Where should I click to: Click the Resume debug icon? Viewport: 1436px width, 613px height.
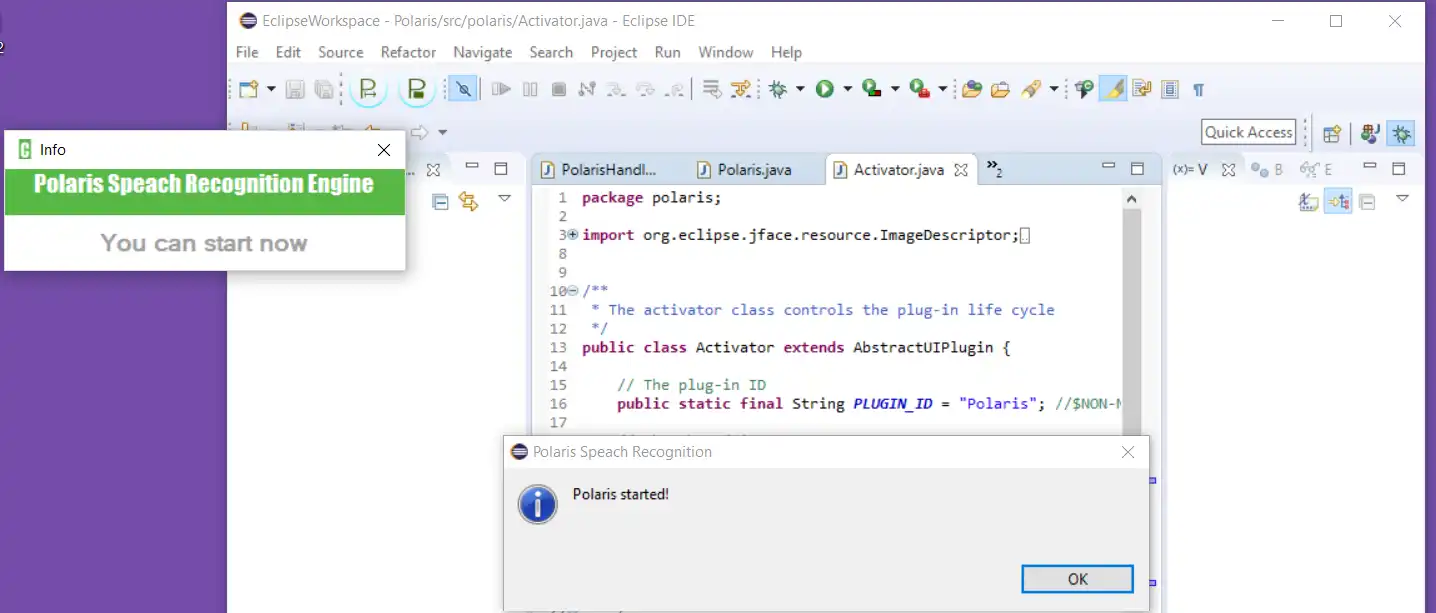[x=501, y=89]
